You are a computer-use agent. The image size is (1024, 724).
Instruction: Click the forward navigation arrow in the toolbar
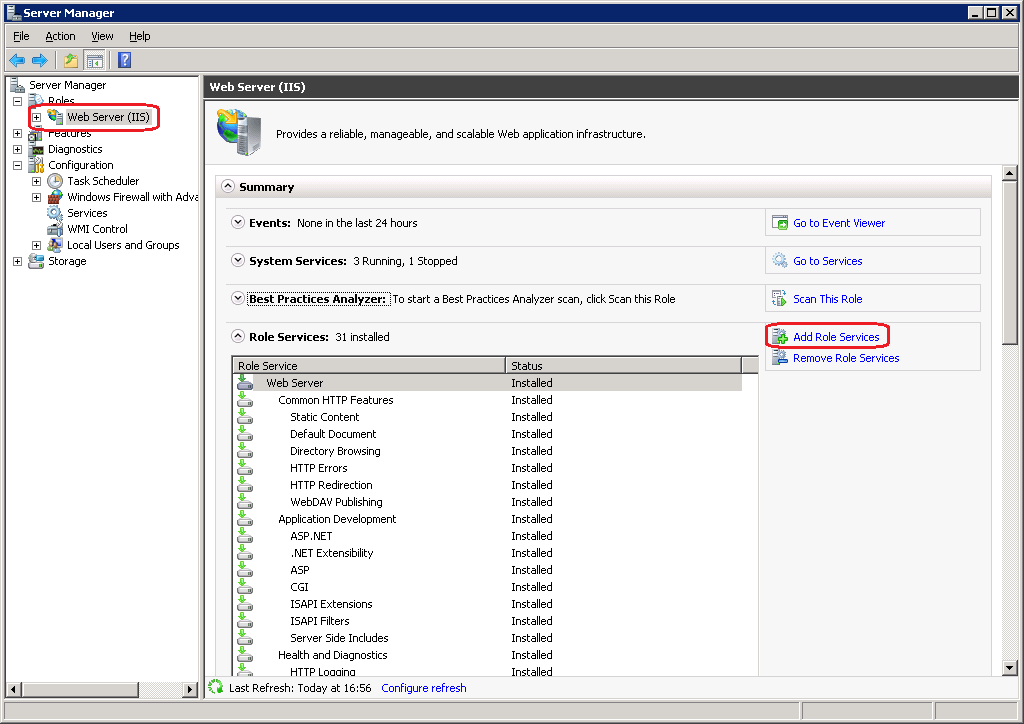click(x=39, y=60)
